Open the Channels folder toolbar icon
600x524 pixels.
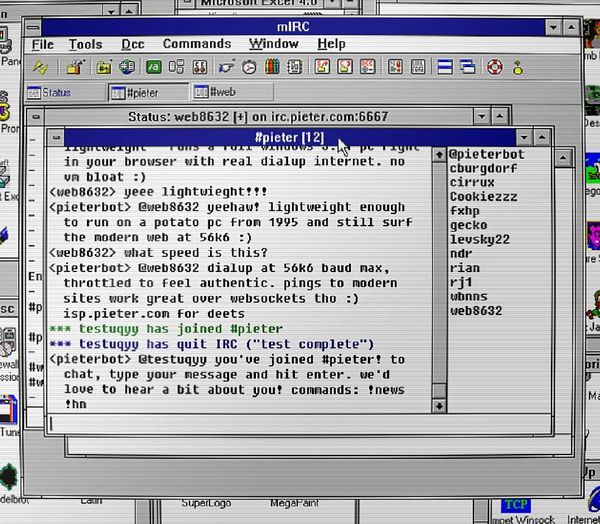(103, 67)
